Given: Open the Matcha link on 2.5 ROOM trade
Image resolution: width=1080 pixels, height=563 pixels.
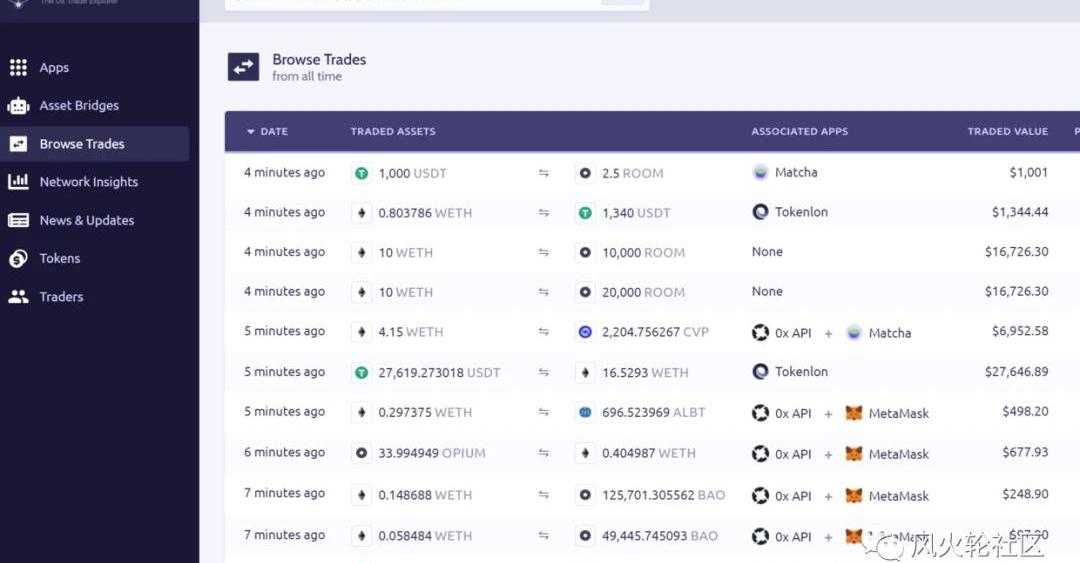Looking at the screenshot, I should click(796, 173).
